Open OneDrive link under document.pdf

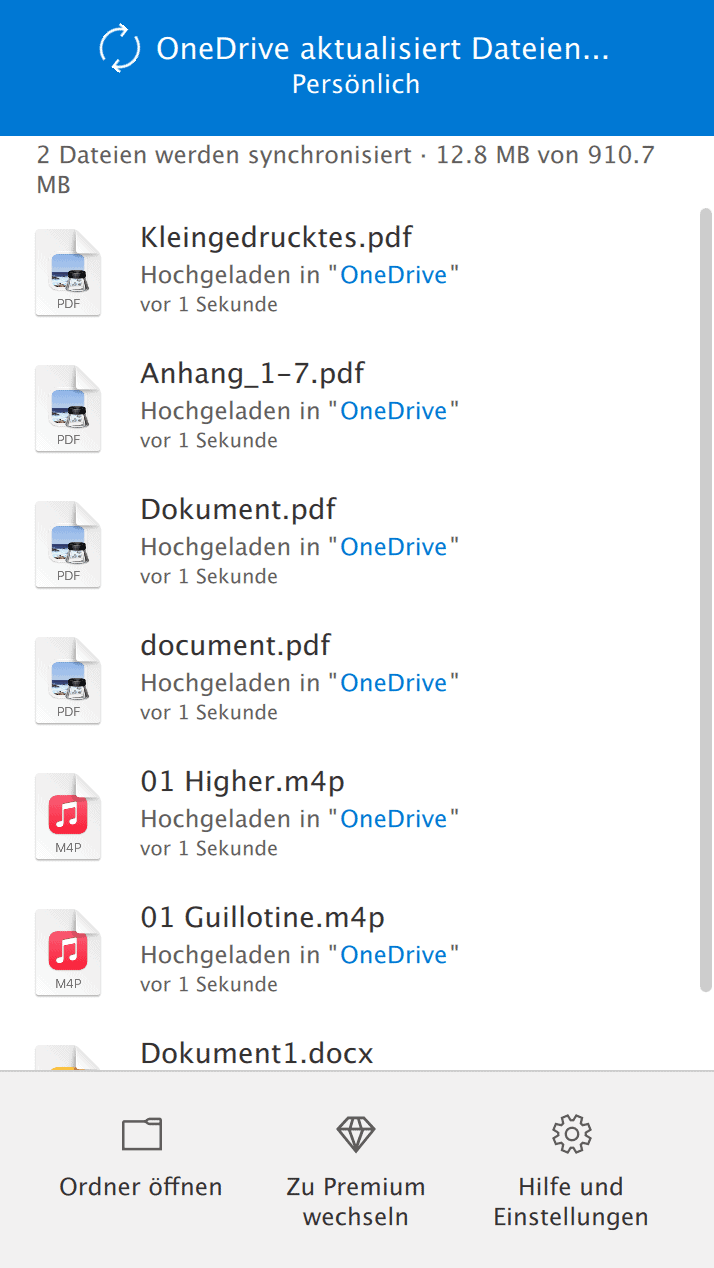point(394,683)
